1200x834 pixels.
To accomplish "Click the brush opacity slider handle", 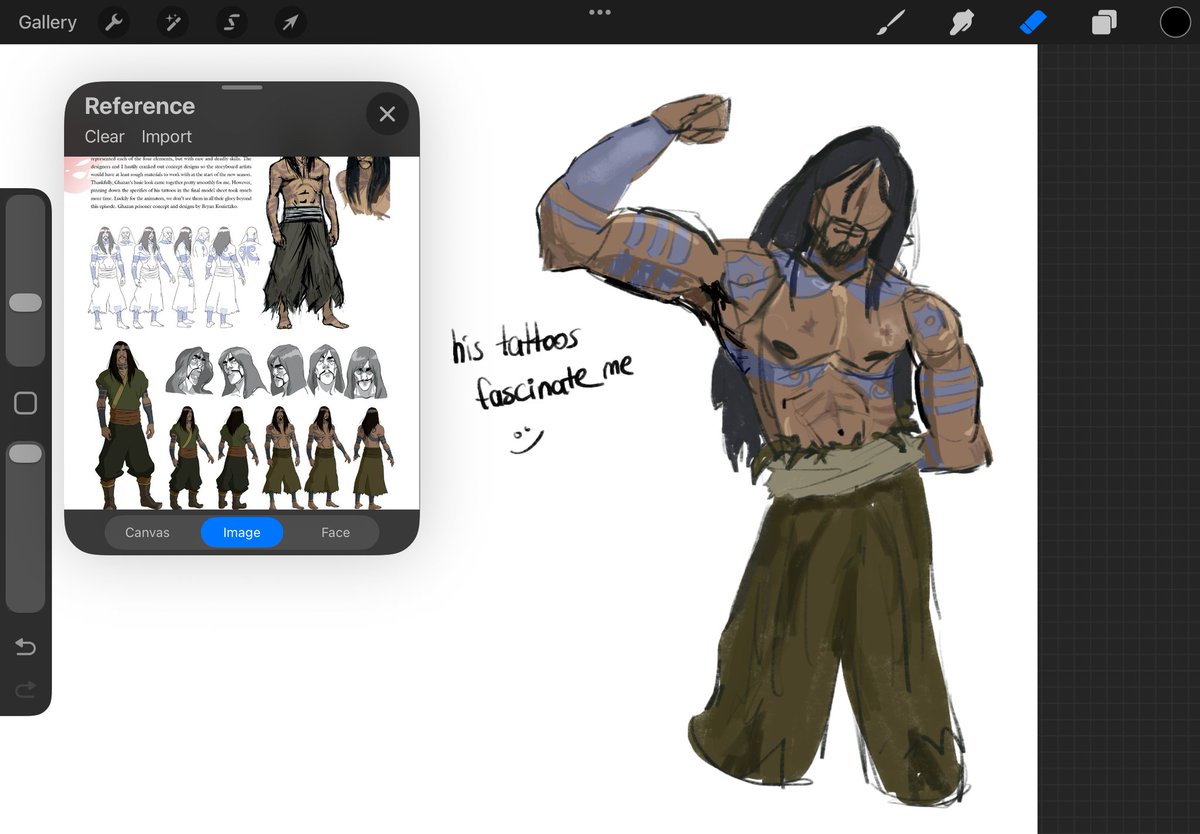I will pos(25,454).
